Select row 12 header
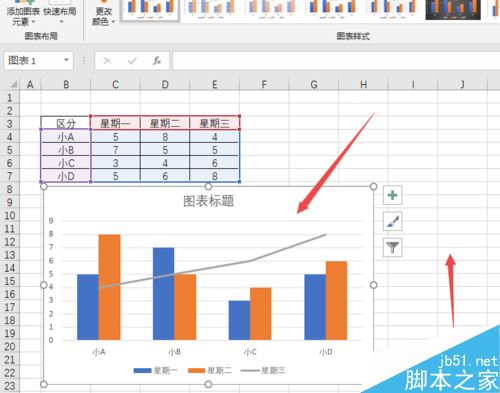This screenshot has height=393, width=500. click(x=10, y=242)
